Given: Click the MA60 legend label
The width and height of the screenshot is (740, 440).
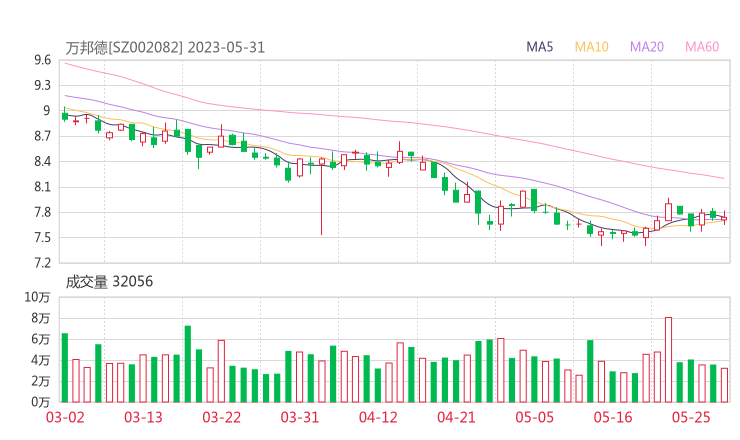Looking at the screenshot, I should 702,47.
